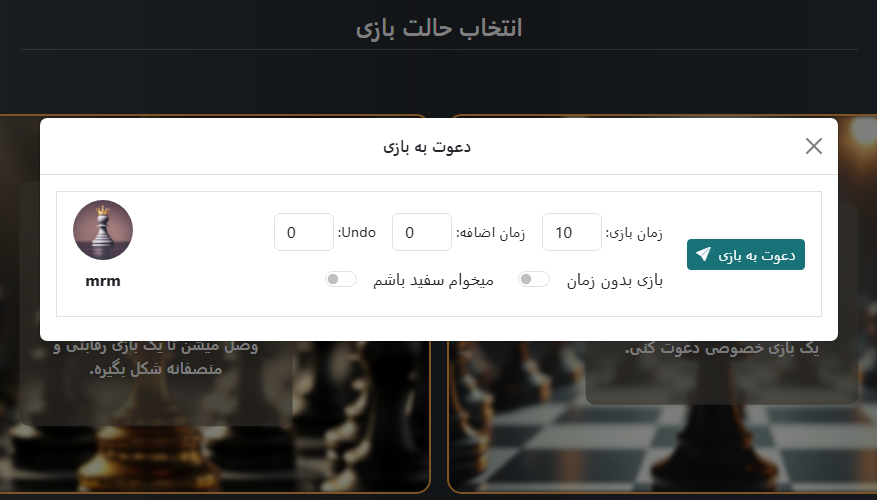
Task: Click the paper plane icon on invite button
Action: [x=704, y=255]
